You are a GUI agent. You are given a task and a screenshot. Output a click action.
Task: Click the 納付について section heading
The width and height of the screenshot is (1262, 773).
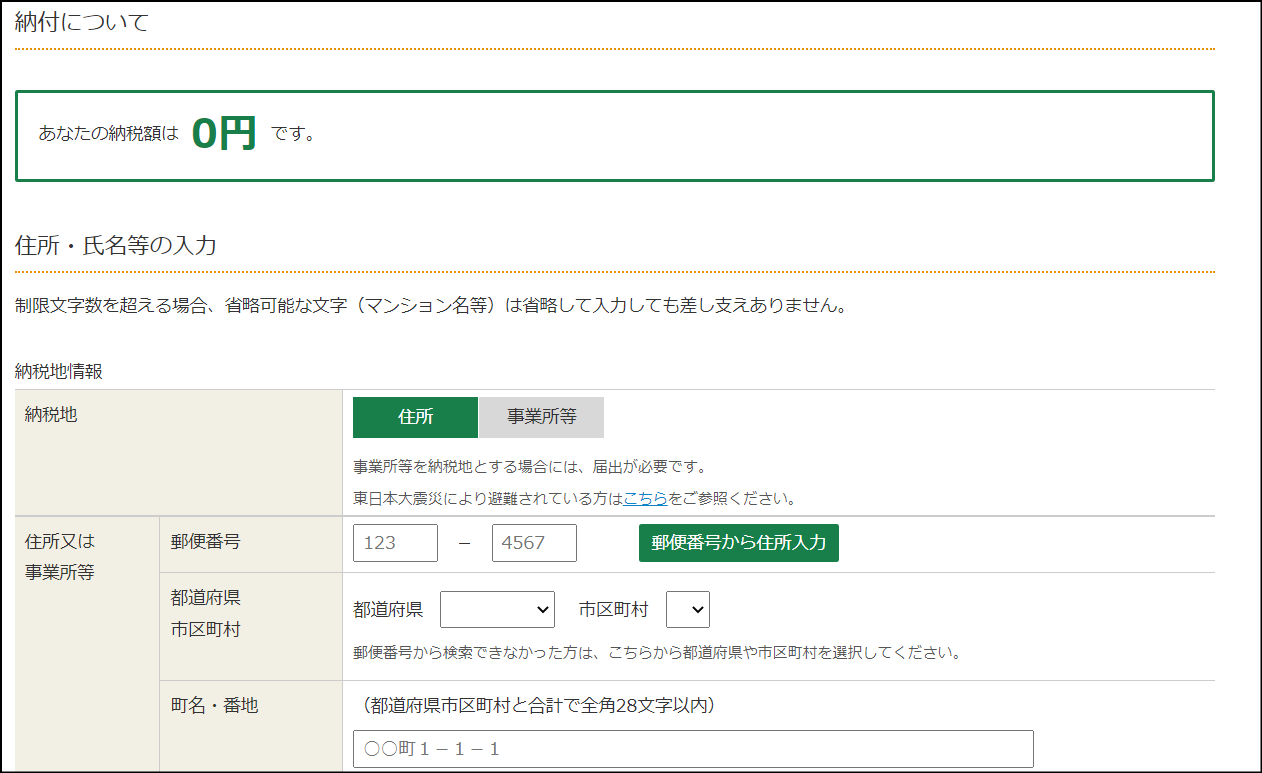click(x=82, y=23)
